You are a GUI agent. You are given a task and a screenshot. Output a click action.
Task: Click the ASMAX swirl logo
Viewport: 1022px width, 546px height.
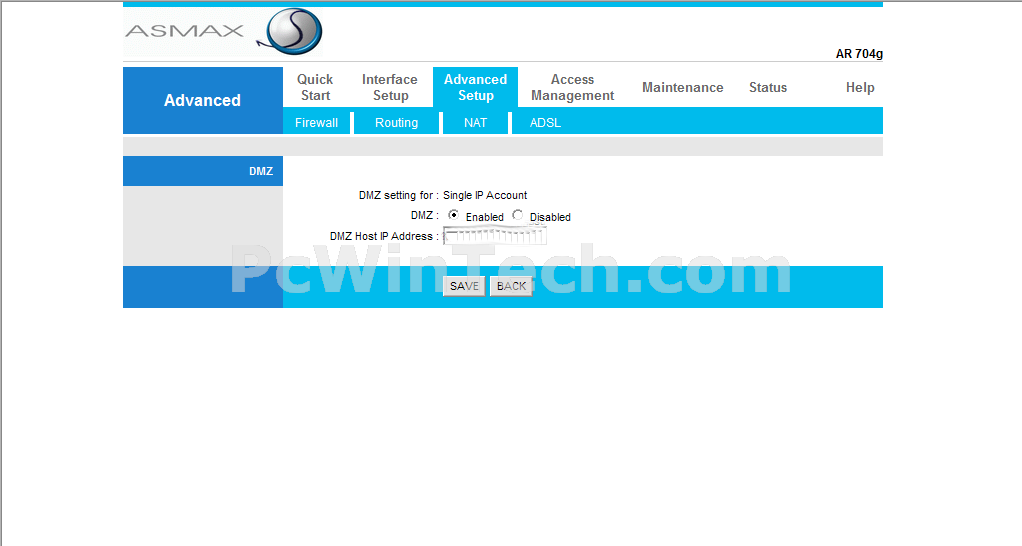pyautogui.click(x=291, y=31)
